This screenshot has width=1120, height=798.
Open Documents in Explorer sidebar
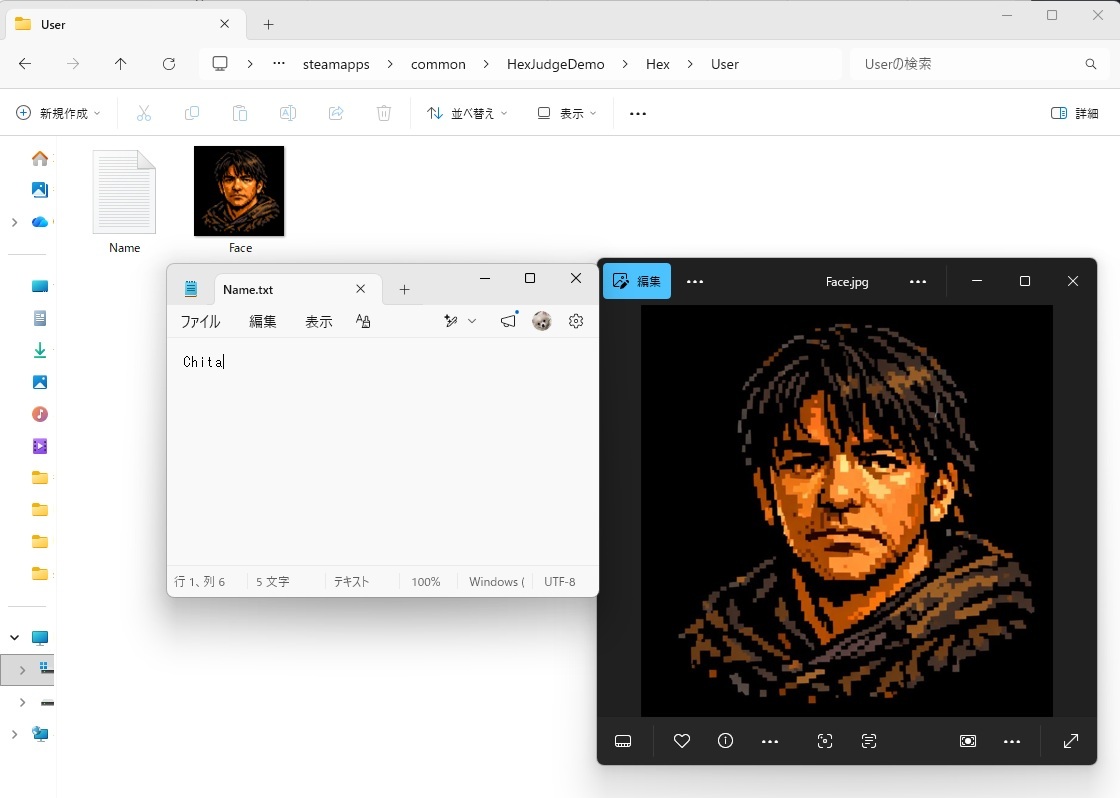click(x=40, y=318)
